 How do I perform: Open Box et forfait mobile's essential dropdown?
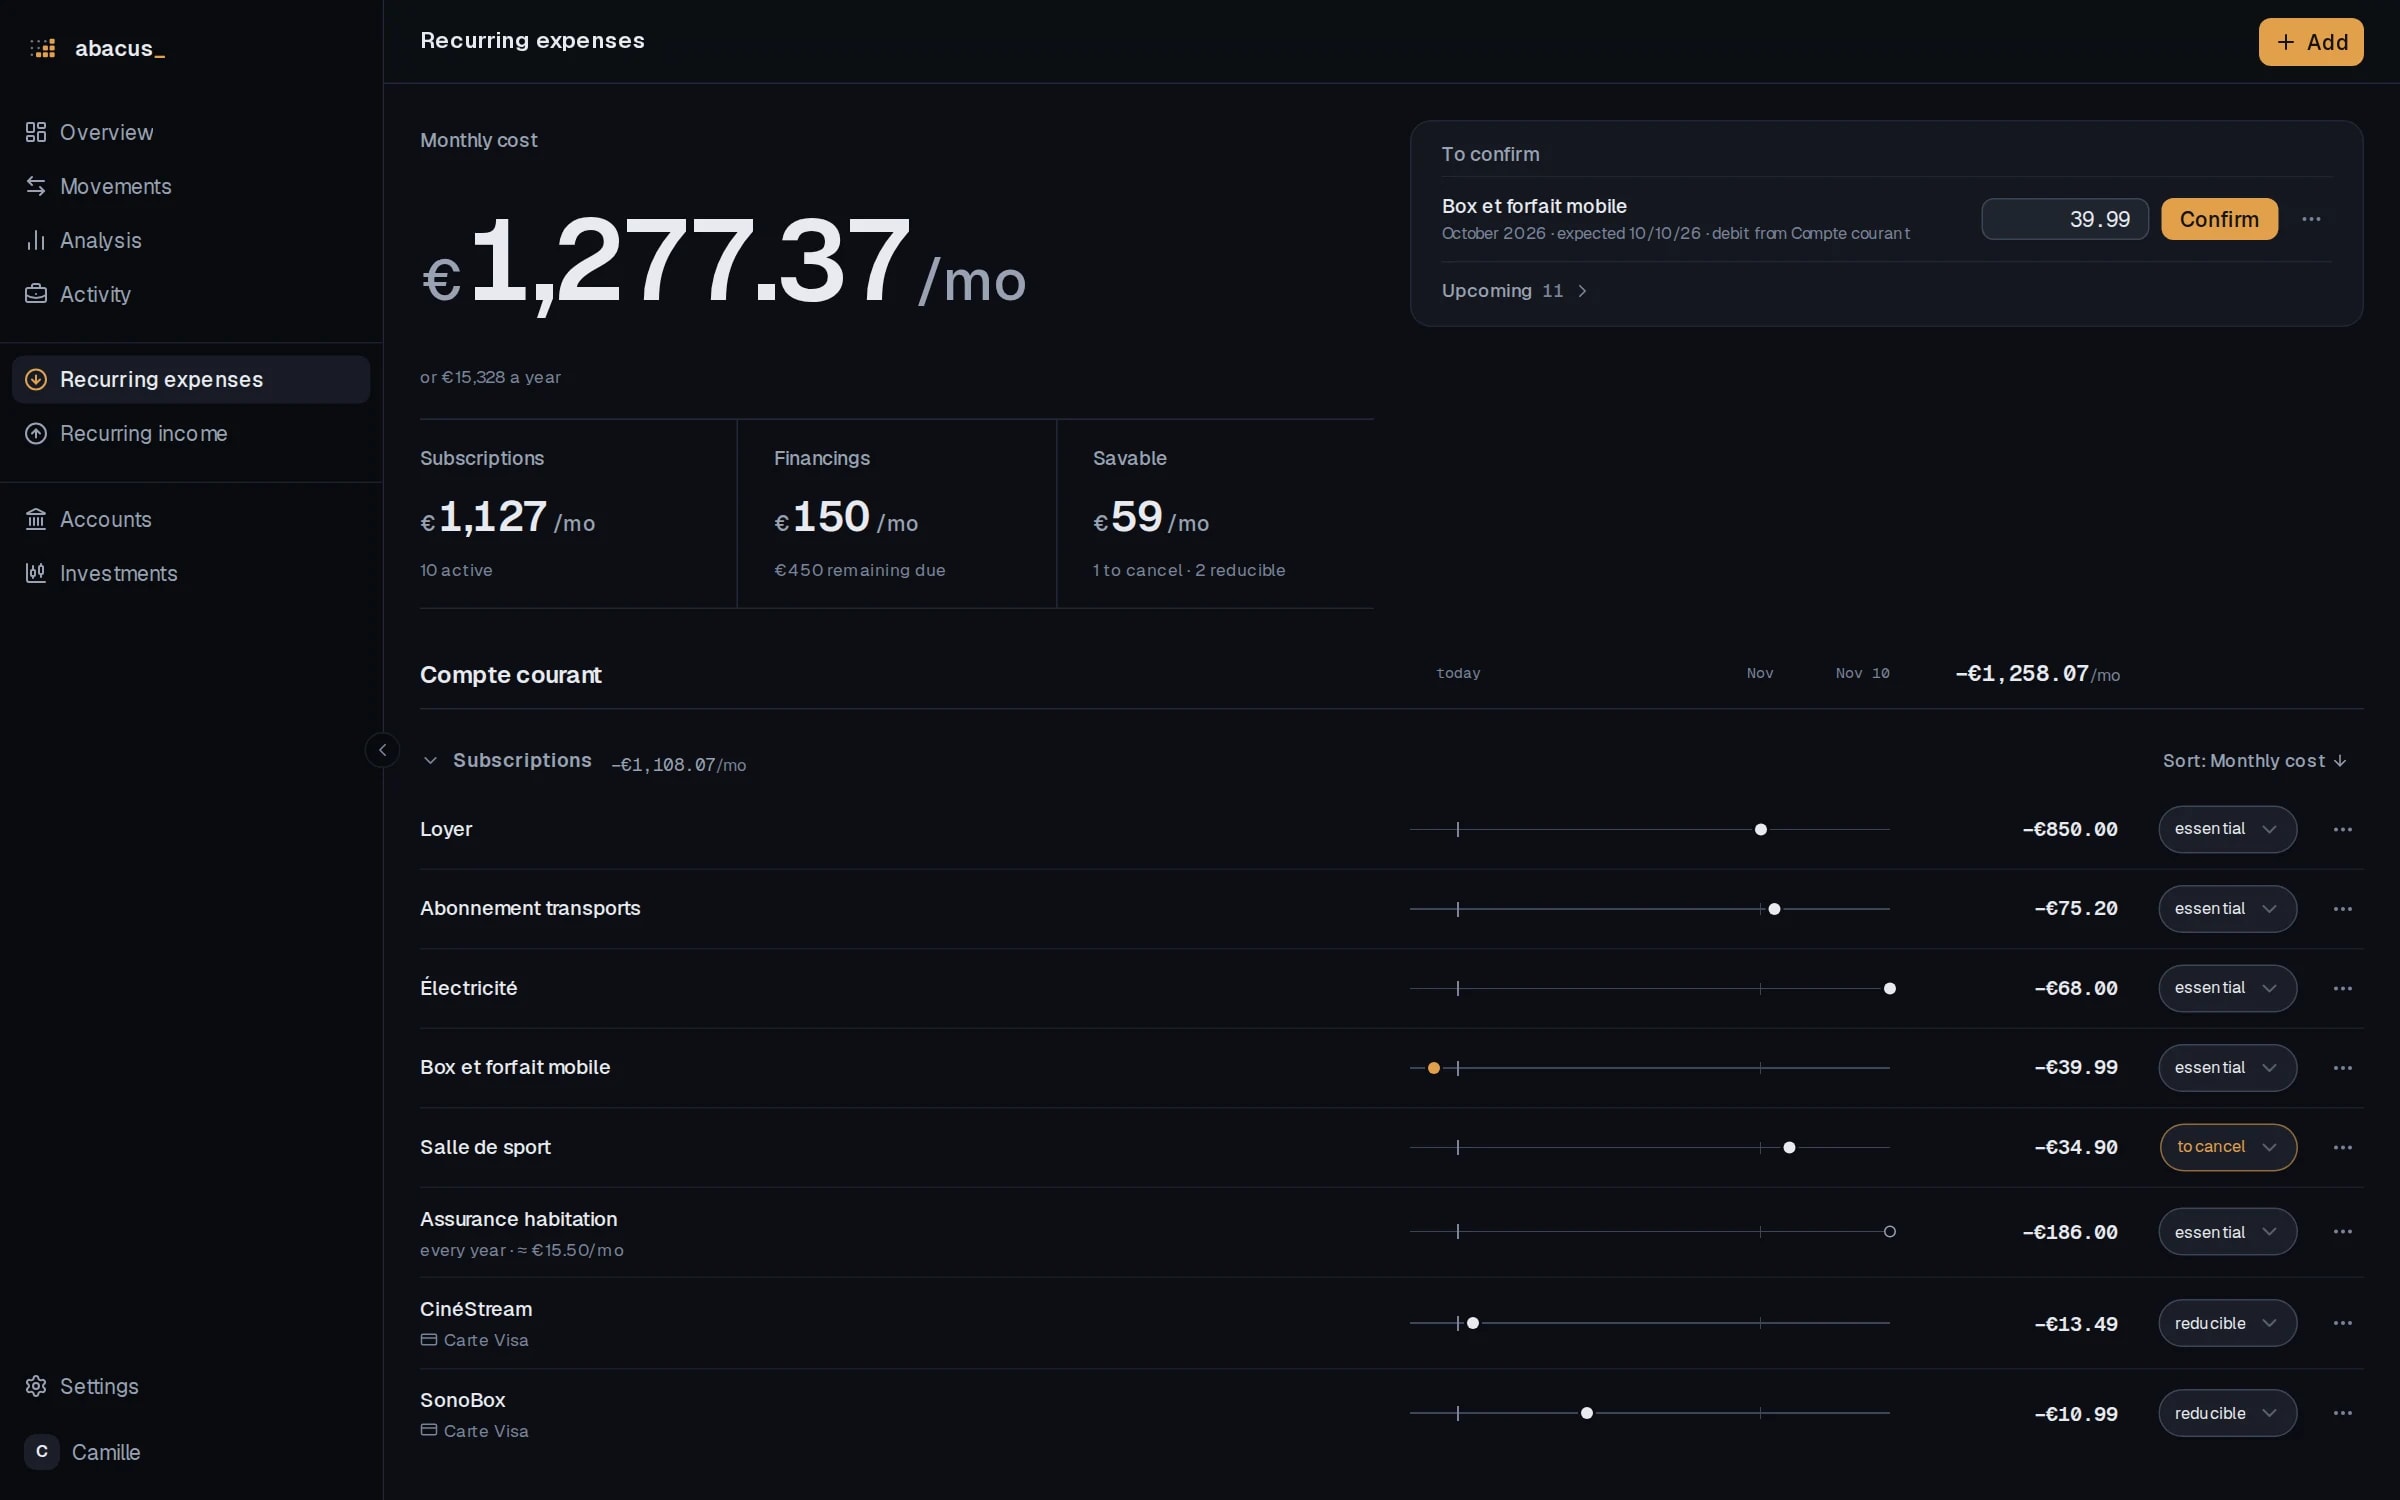pyautogui.click(x=2227, y=1068)
